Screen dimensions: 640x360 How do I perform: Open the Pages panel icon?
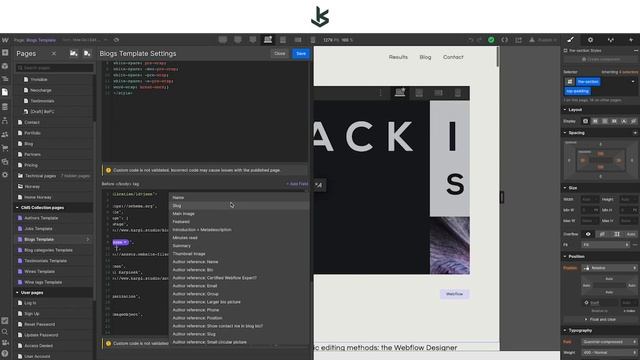tap(5, 92)
